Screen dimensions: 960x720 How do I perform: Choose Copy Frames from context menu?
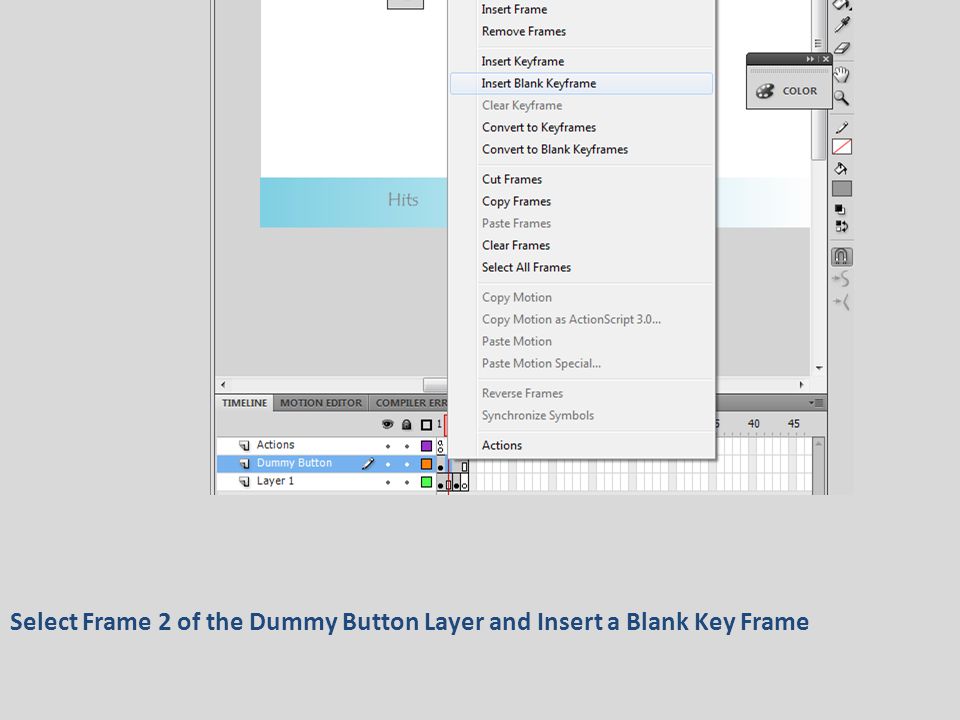[582, 202]
